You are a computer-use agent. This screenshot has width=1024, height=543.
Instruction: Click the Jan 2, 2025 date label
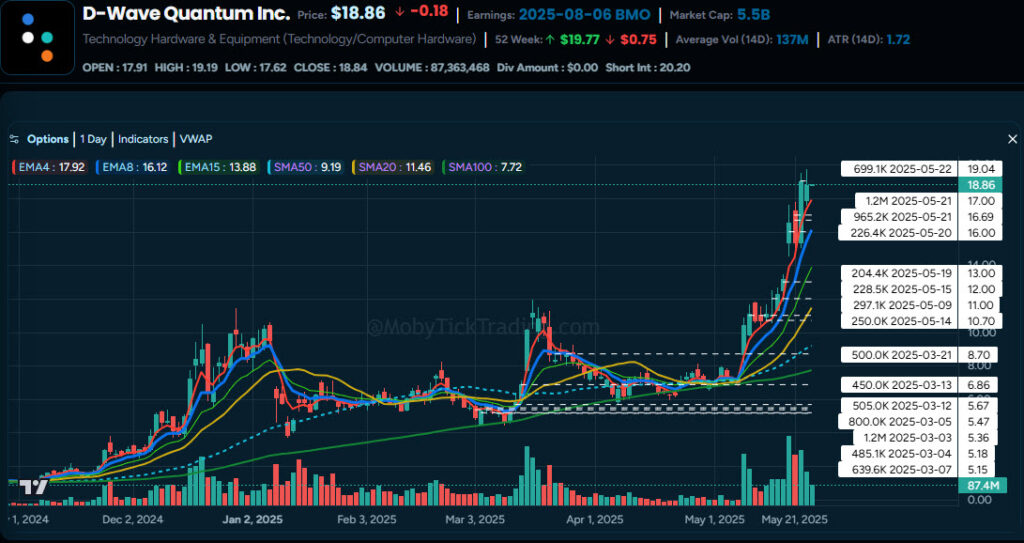click(253, 519)
